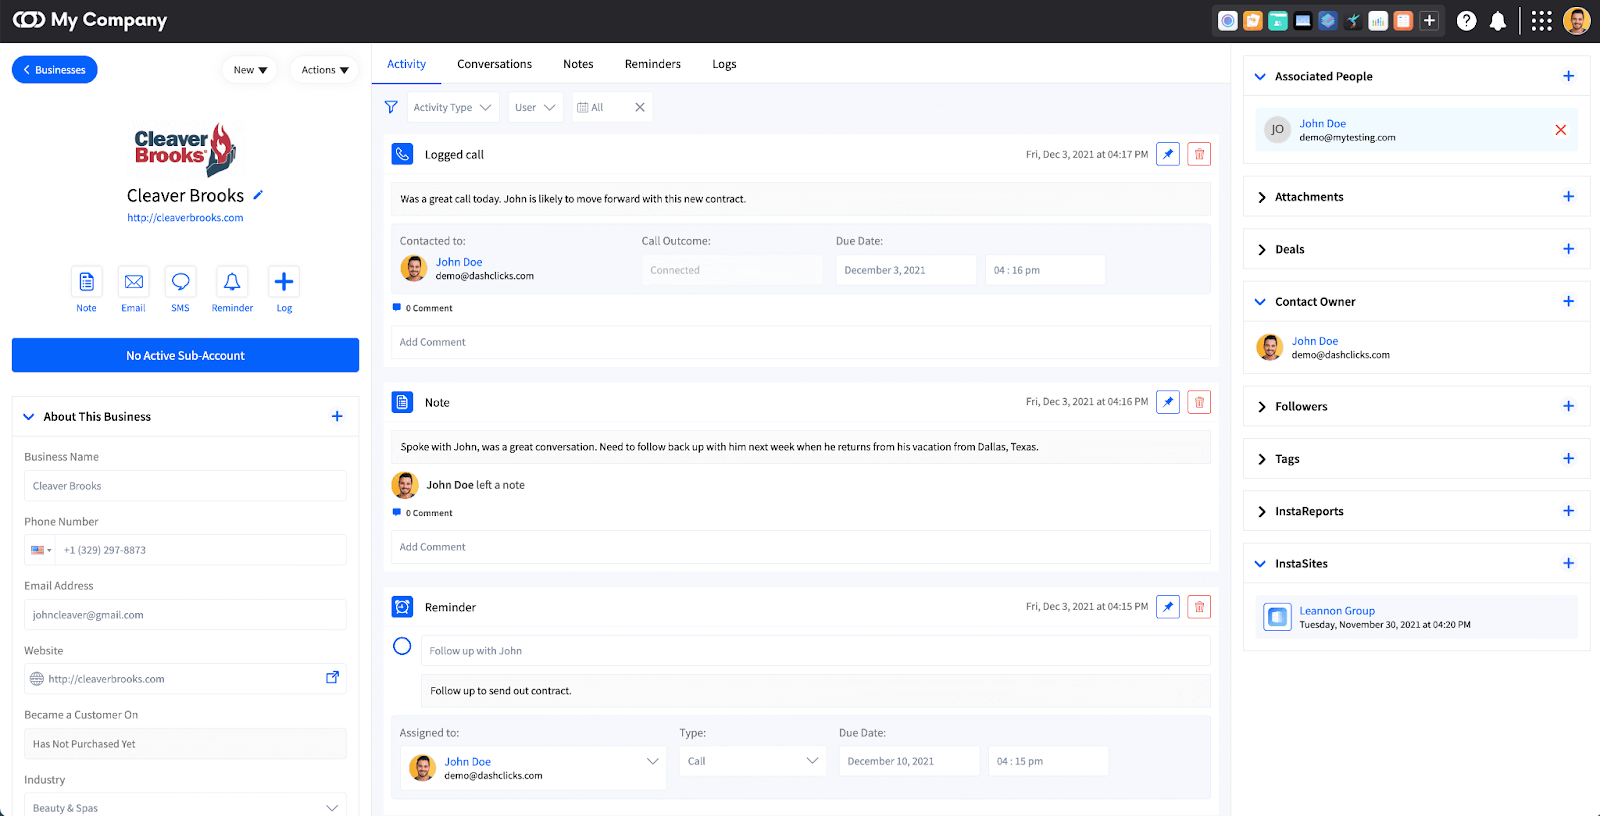1600x816 pixels.
Task: Pin the Reminder activity
Action: [x=1168, y=607]
